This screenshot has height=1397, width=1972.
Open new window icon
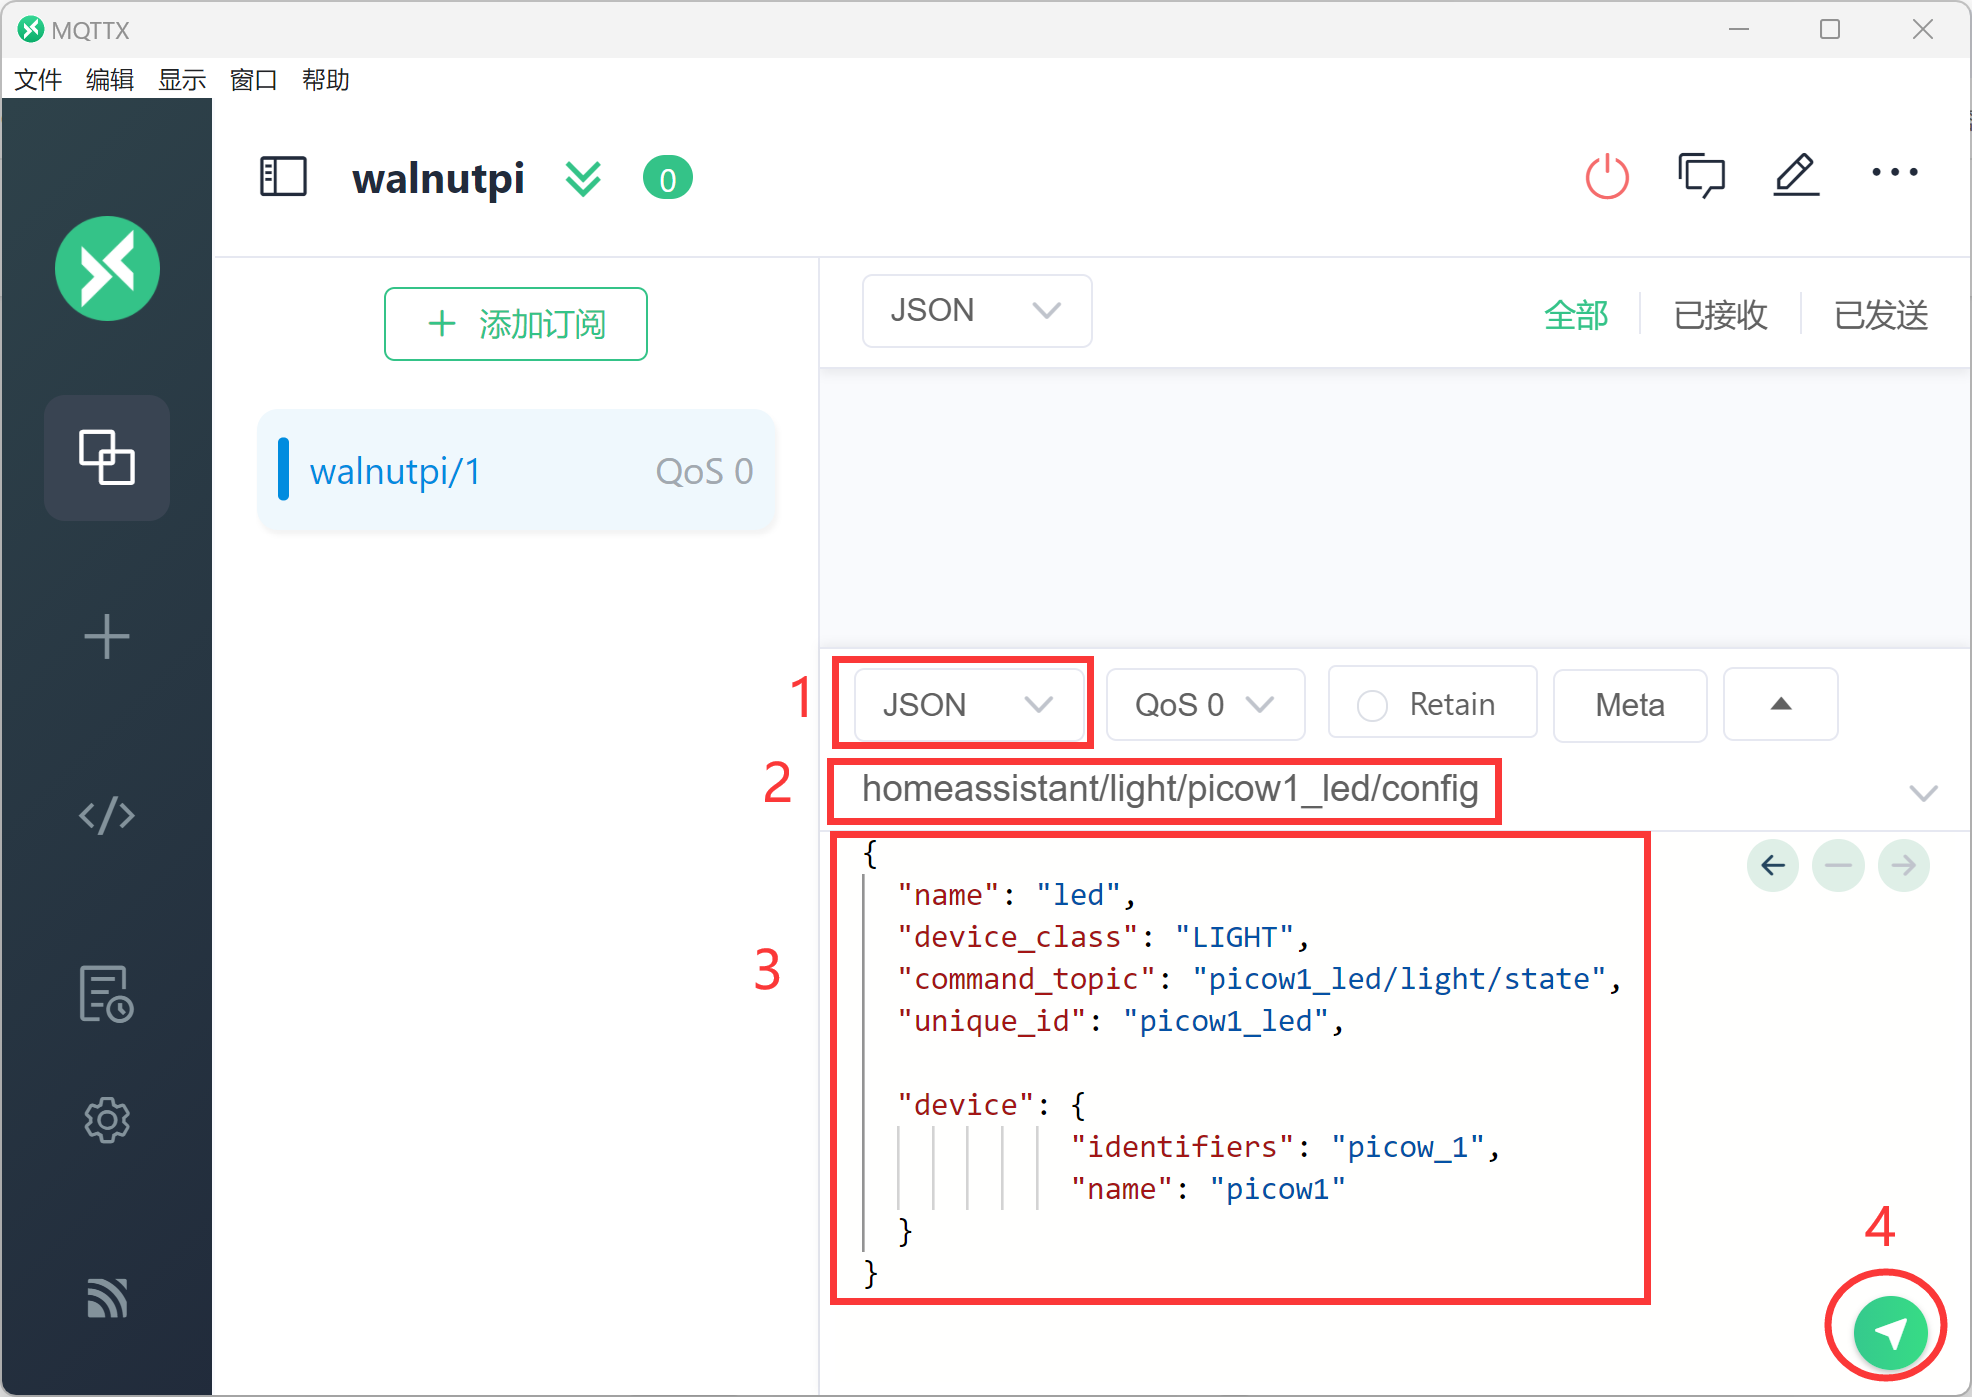(x=1701, y=175)
